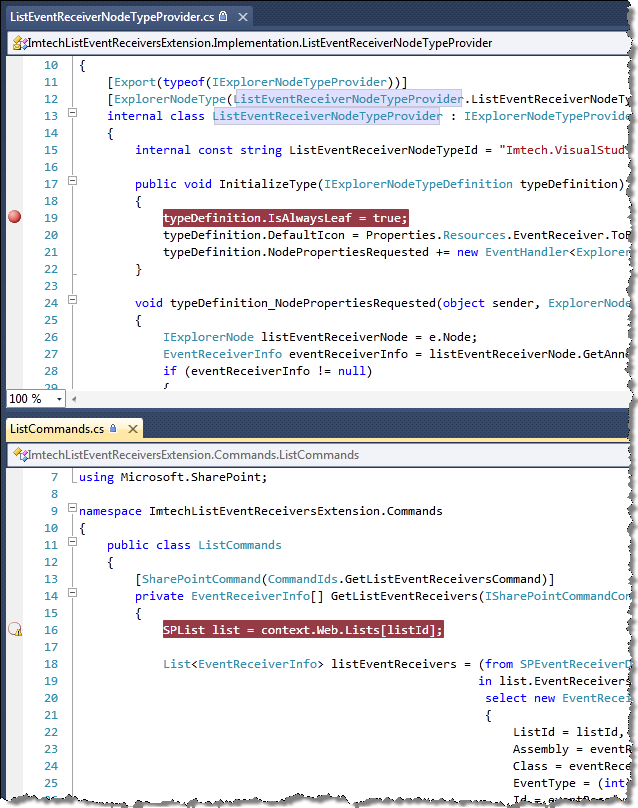Switch to ListEventReceiverNodeTypeProvider.cs tab
Screen dimensions: 638x808
[x=112, y=16]
